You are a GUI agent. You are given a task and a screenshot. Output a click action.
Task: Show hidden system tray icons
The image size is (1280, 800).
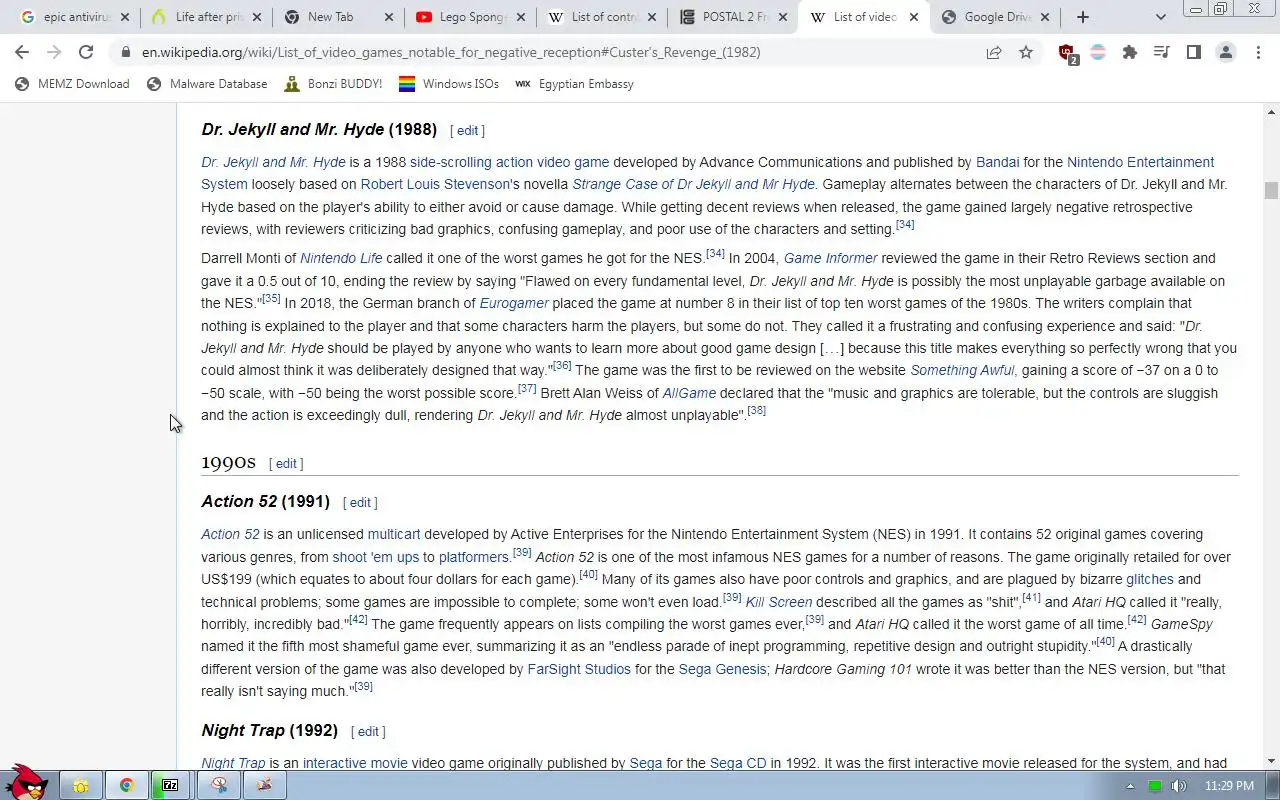pyautogui.click(x=1131, y=786)
